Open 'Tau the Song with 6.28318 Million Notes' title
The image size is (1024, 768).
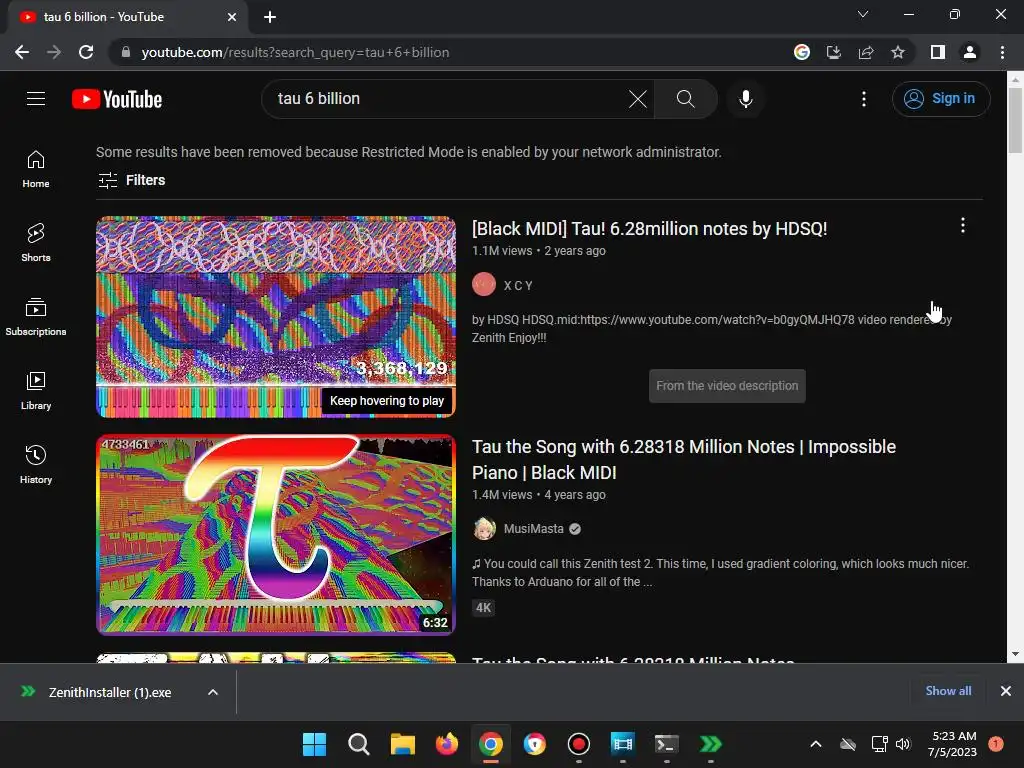[684, 460]
